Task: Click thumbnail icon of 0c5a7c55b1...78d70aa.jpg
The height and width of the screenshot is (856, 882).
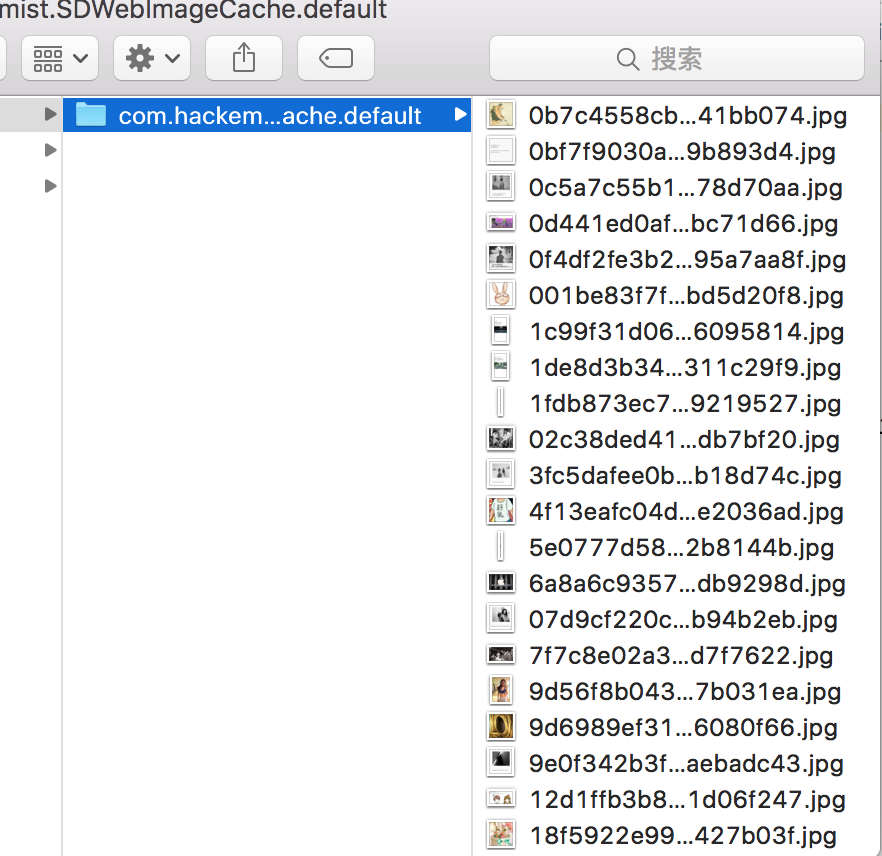Action: coord(500,187)
